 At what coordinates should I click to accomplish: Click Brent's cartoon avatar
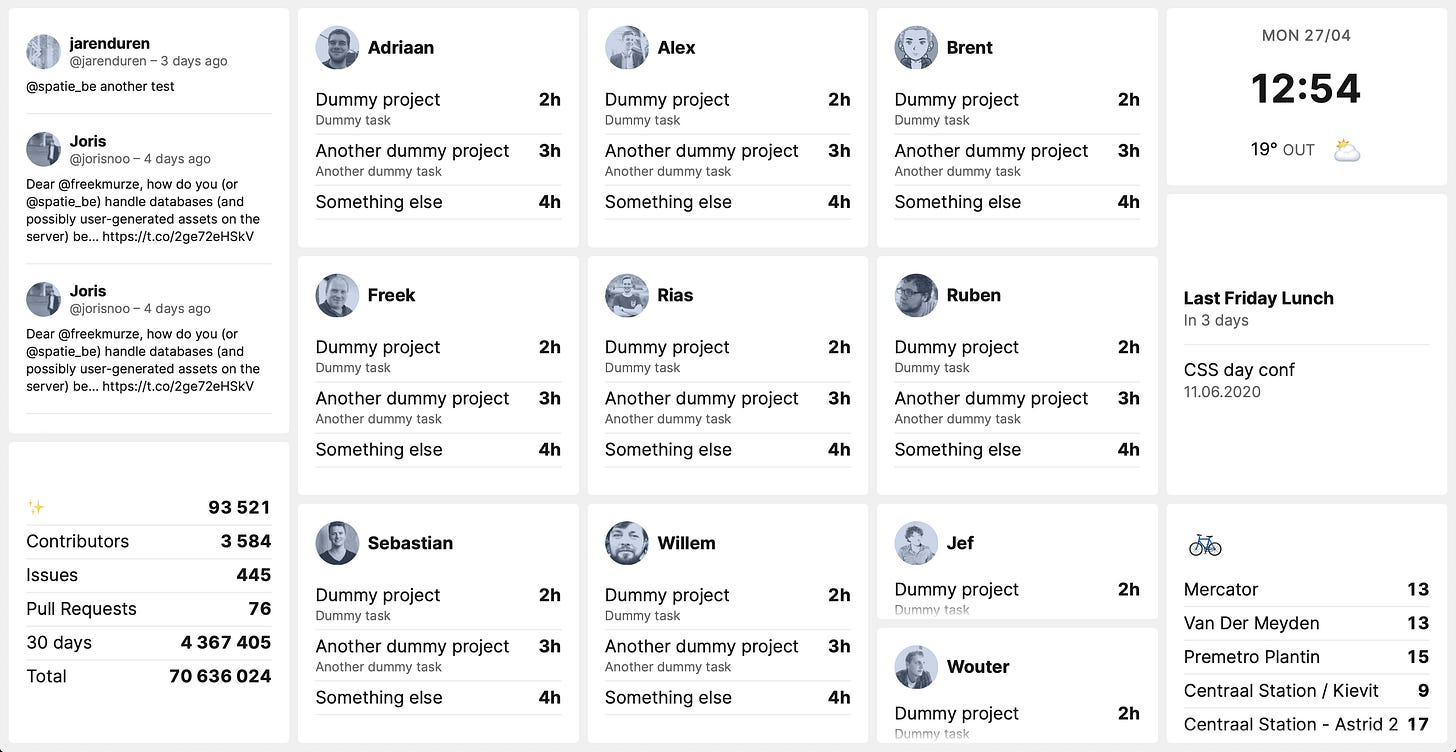coord(916,48)
